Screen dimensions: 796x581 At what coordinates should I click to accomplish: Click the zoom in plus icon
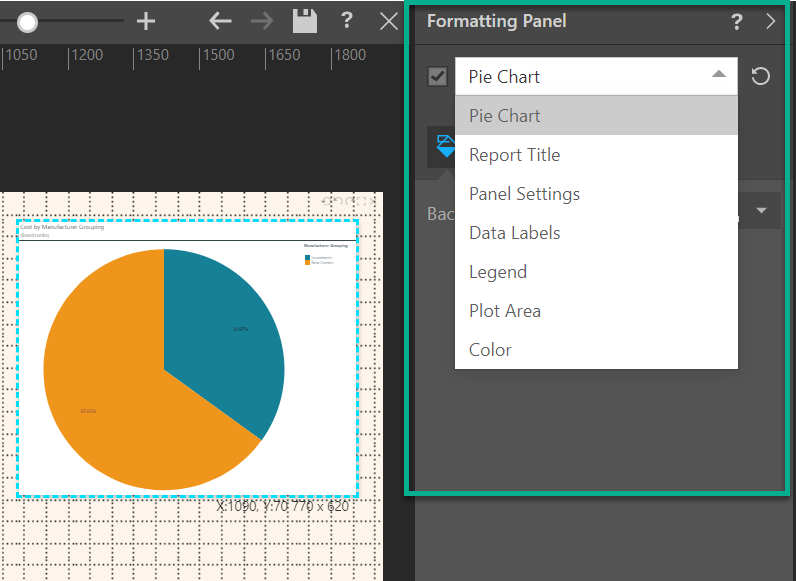(x=146, y=21)
